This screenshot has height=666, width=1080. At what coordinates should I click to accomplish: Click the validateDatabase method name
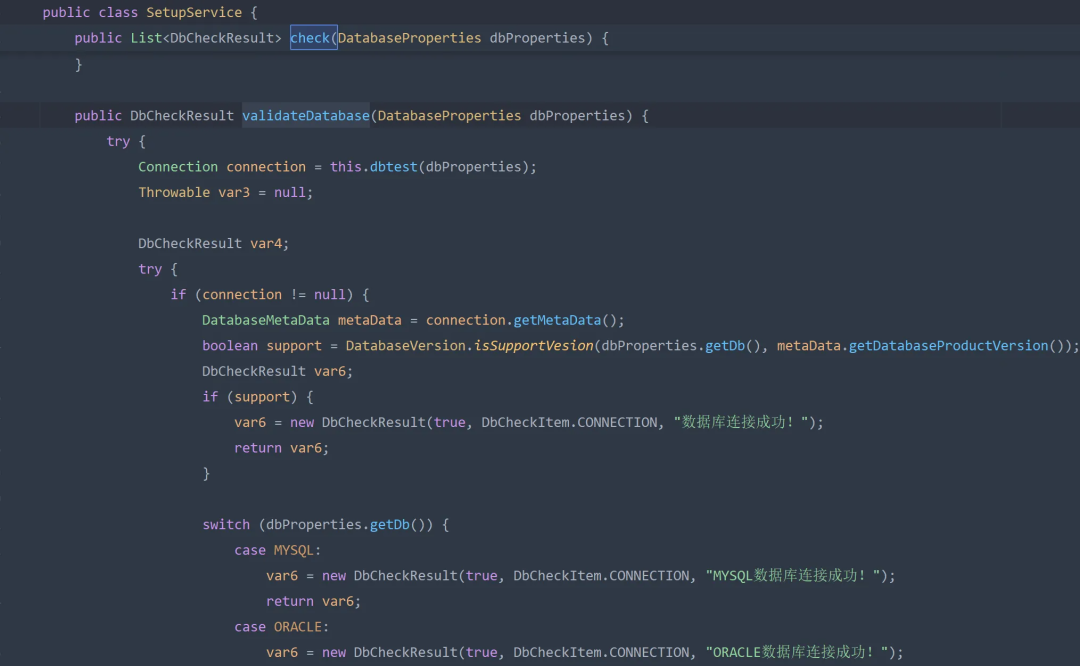tap(306, 116)
